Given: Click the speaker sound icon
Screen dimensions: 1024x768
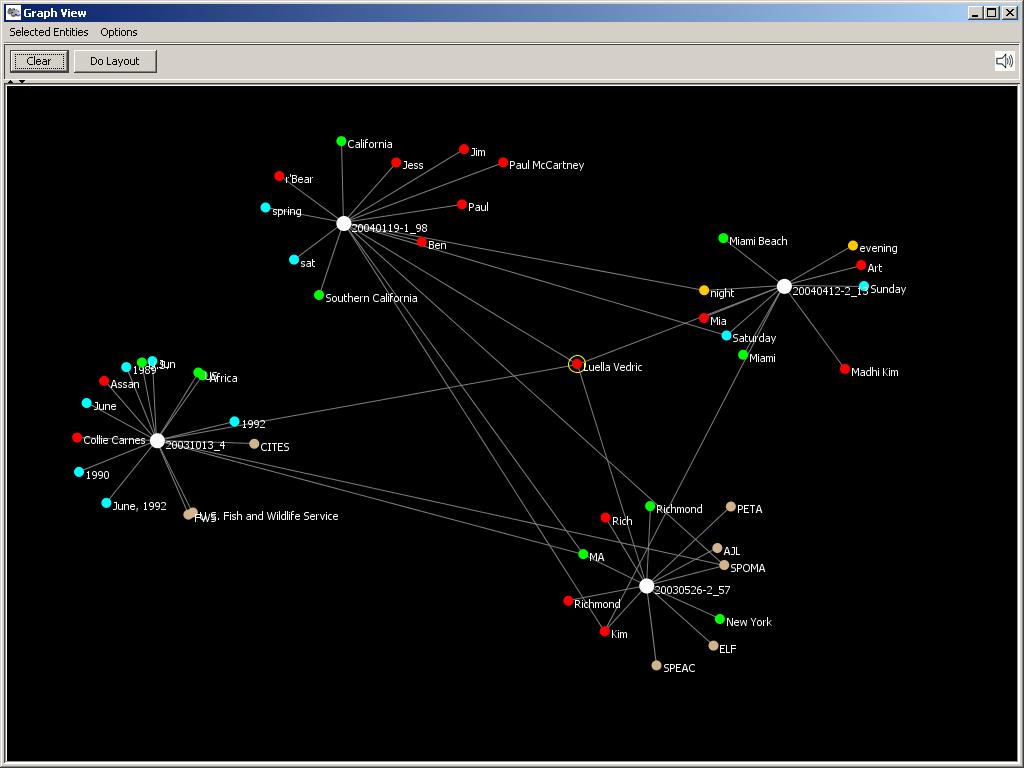Looking at the screenshot, I should coord(1004,61).
